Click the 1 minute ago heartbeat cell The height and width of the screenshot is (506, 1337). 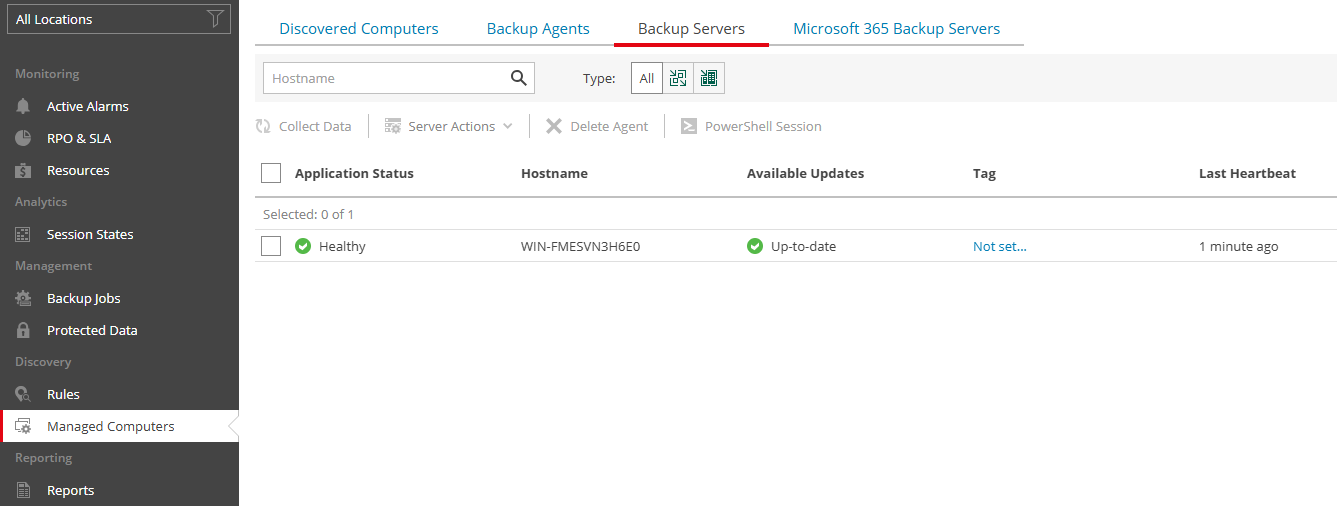(1238, 246)
